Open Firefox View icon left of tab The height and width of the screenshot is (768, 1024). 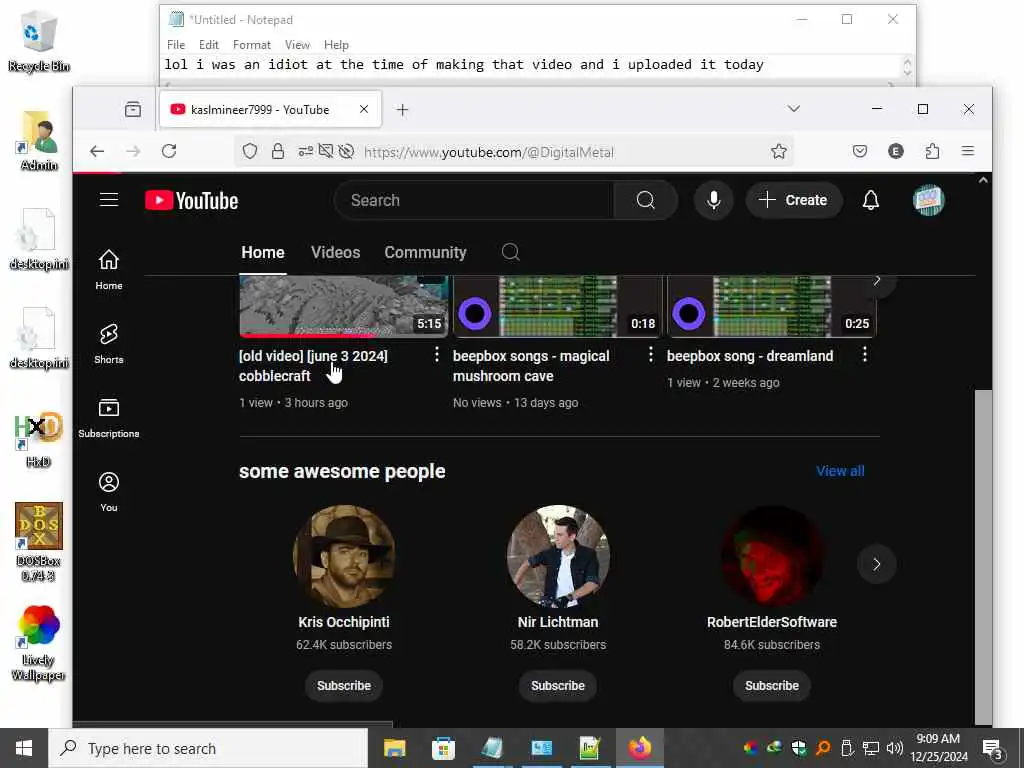[x=133, y=109]
